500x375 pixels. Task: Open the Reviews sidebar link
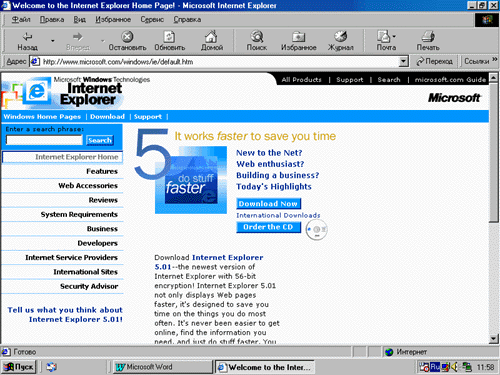[x=103, y=200]
